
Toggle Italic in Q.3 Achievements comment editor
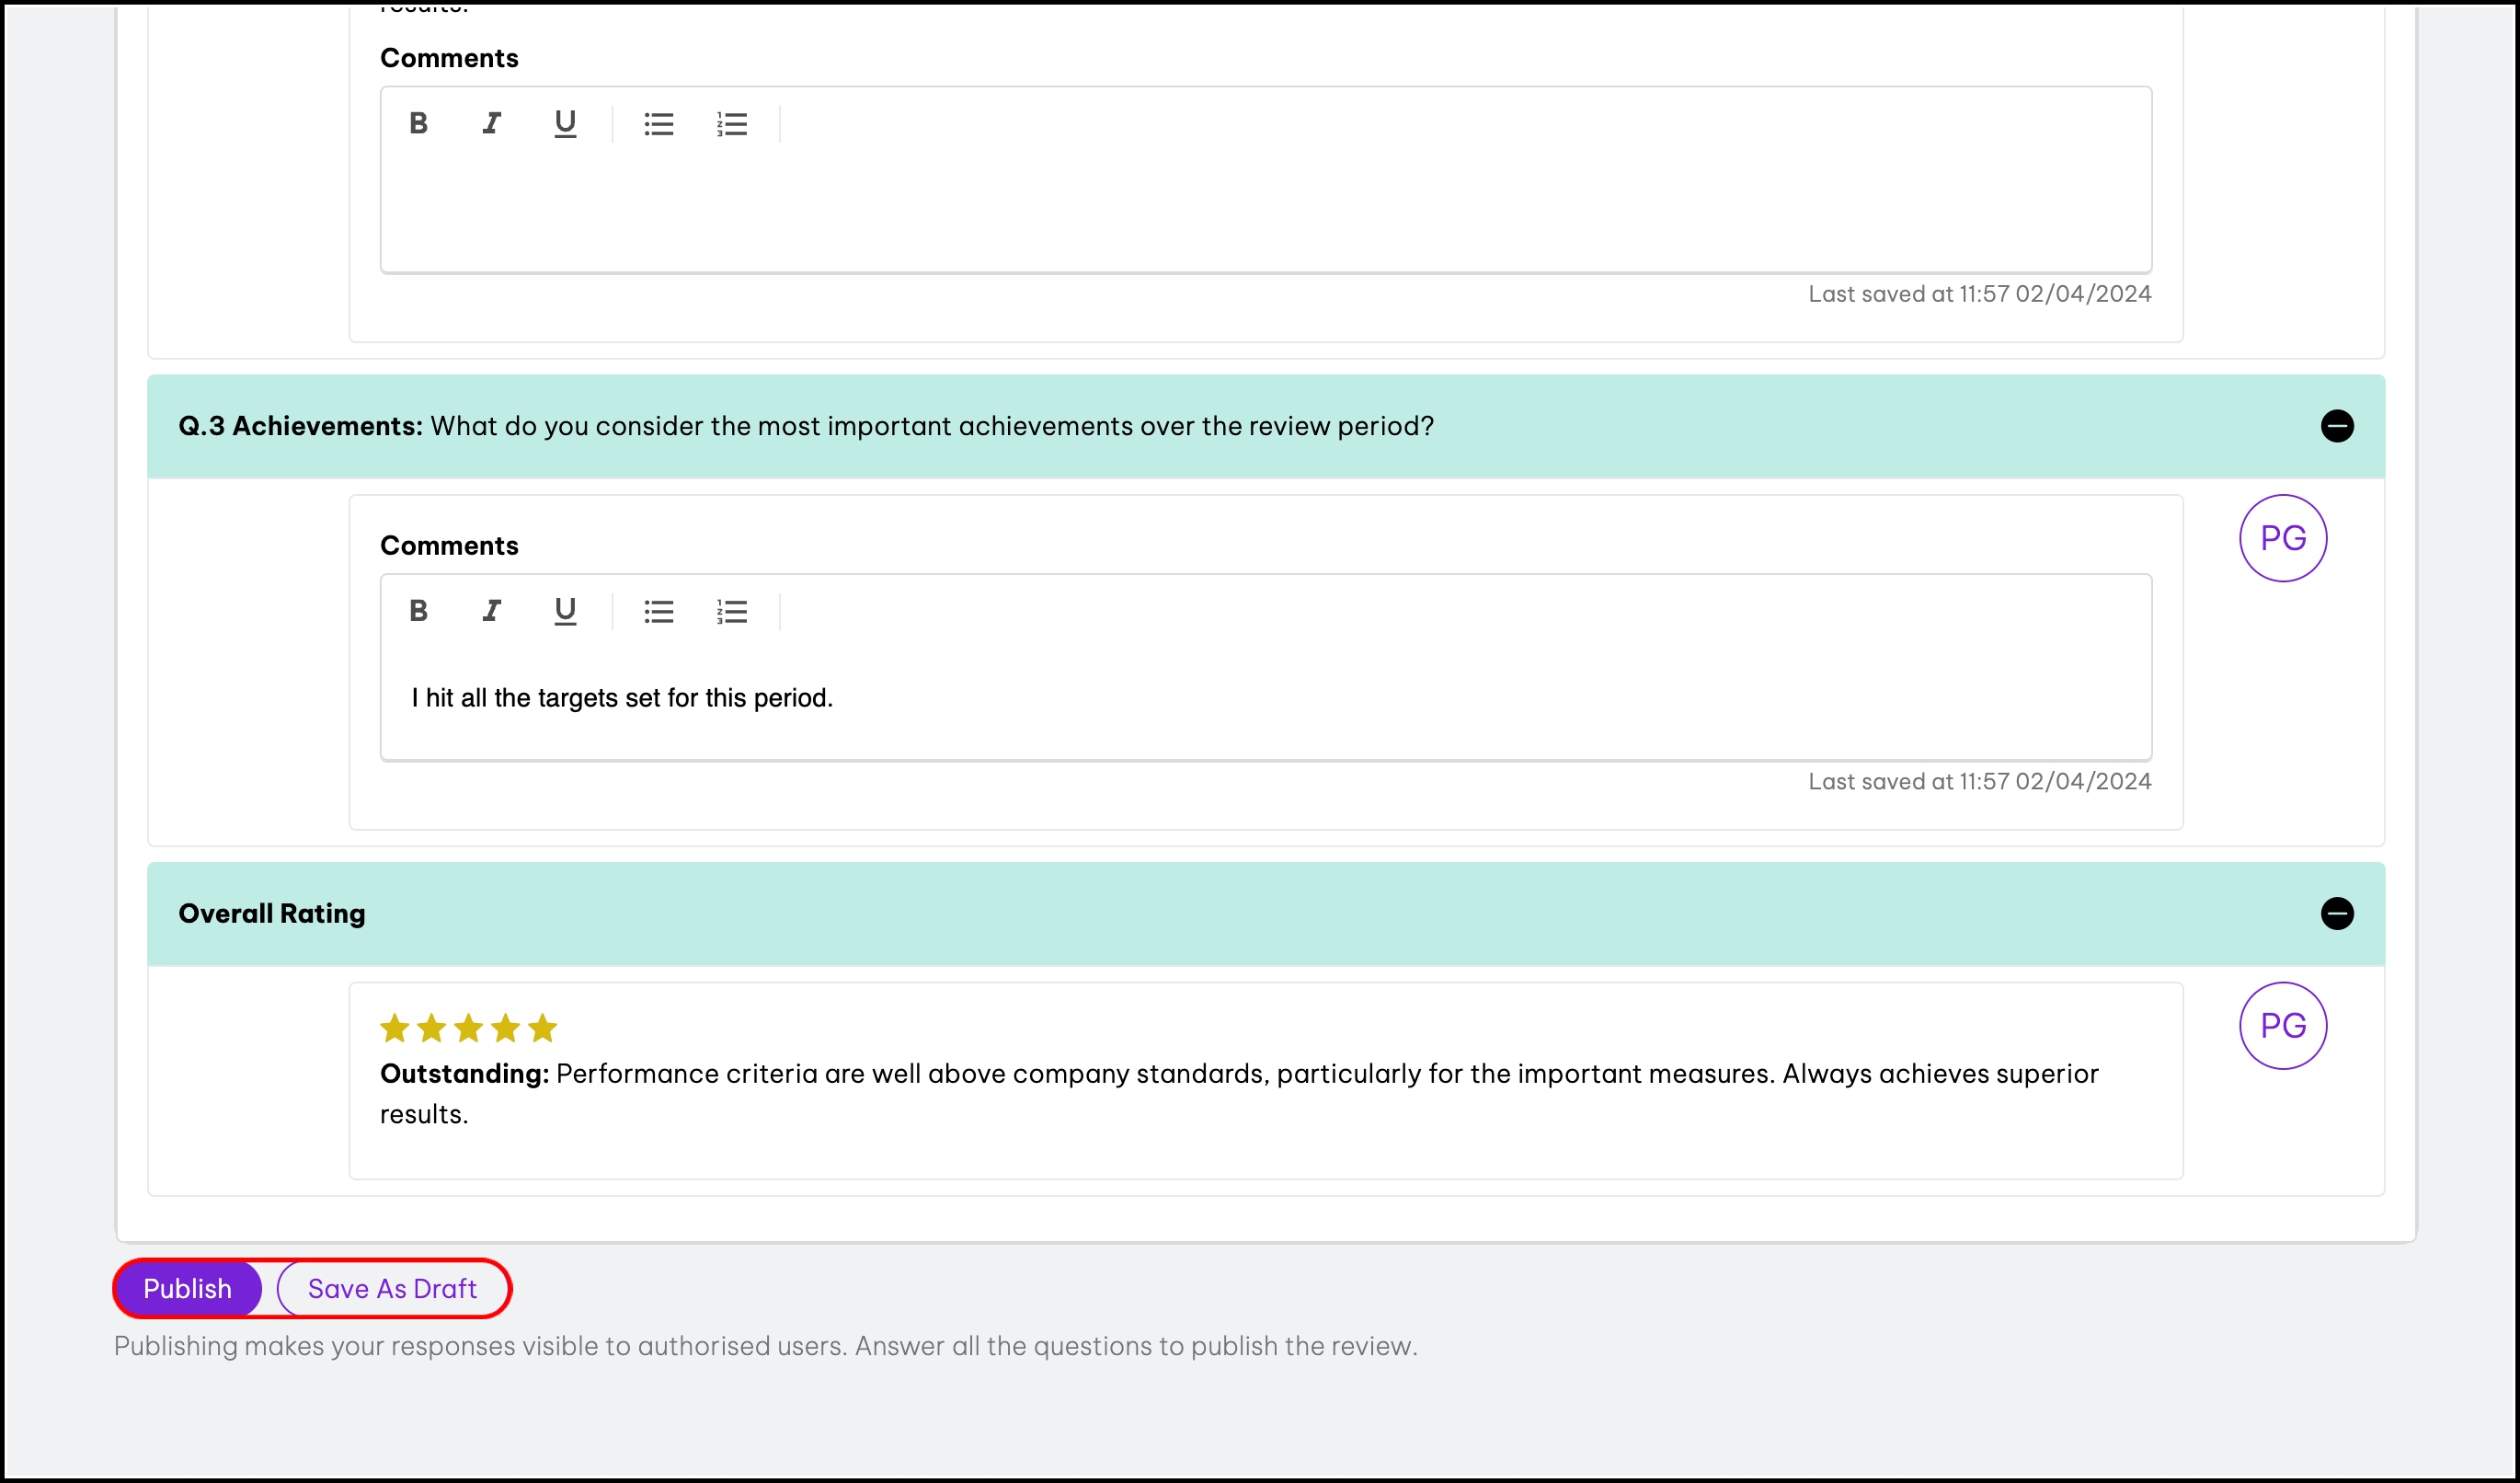click(491, 611)
